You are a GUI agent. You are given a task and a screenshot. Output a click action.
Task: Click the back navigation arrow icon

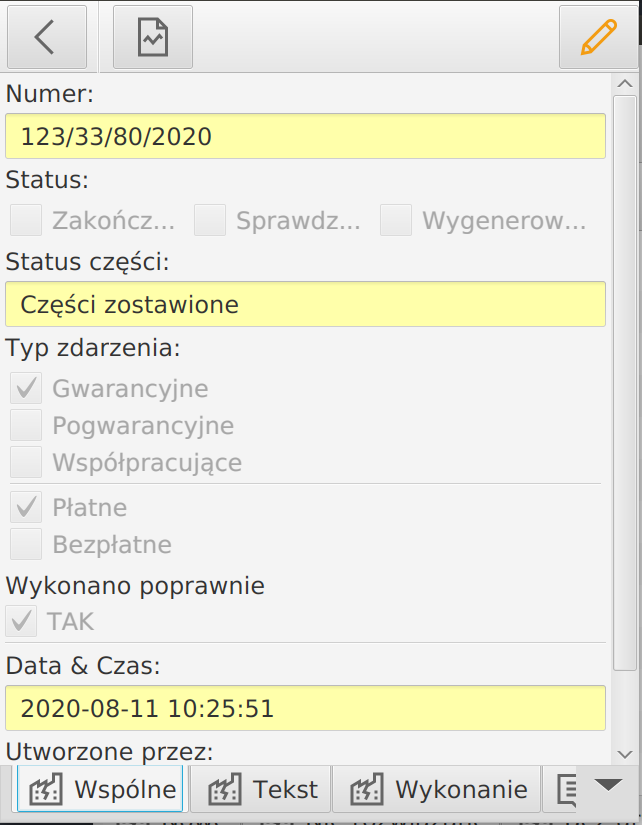pos(46,36)
